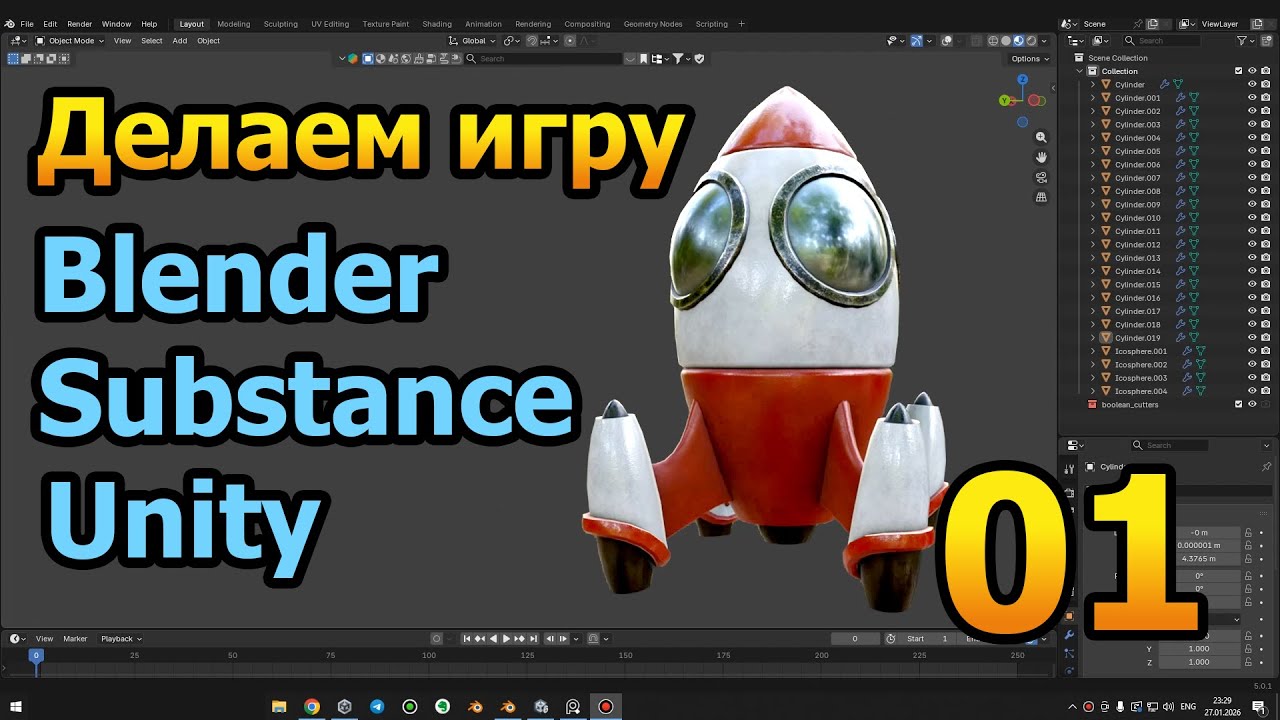
Task: Open the timeline Marker menu
Action: coord(75,639)
